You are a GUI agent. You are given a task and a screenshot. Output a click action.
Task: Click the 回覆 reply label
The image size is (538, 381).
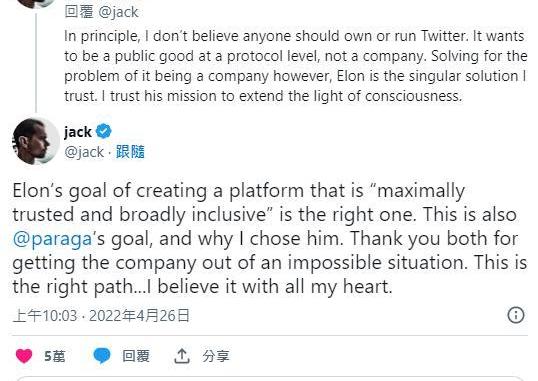pos(136,356)
